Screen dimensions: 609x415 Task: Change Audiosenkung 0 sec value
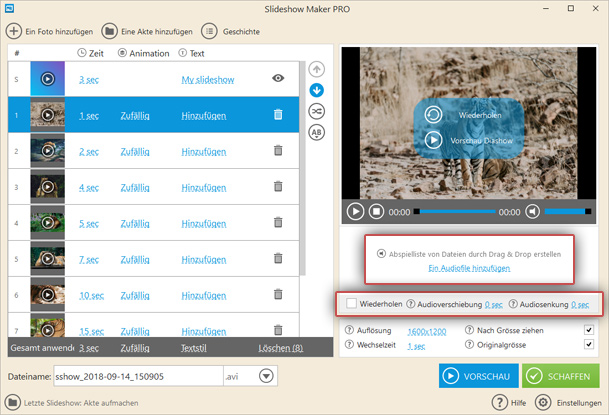tap(580, 305)
